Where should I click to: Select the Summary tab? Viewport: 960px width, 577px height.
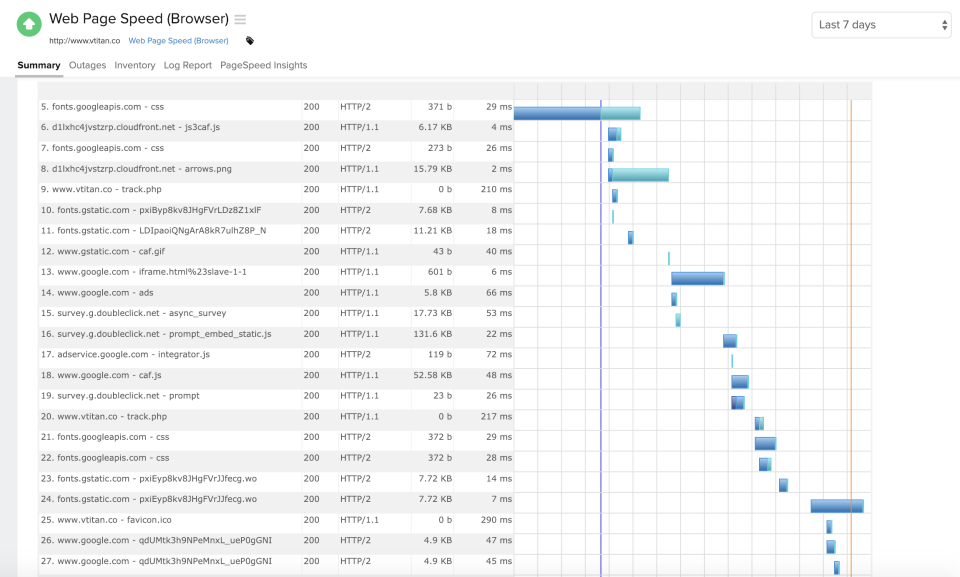tap(39, 65)
